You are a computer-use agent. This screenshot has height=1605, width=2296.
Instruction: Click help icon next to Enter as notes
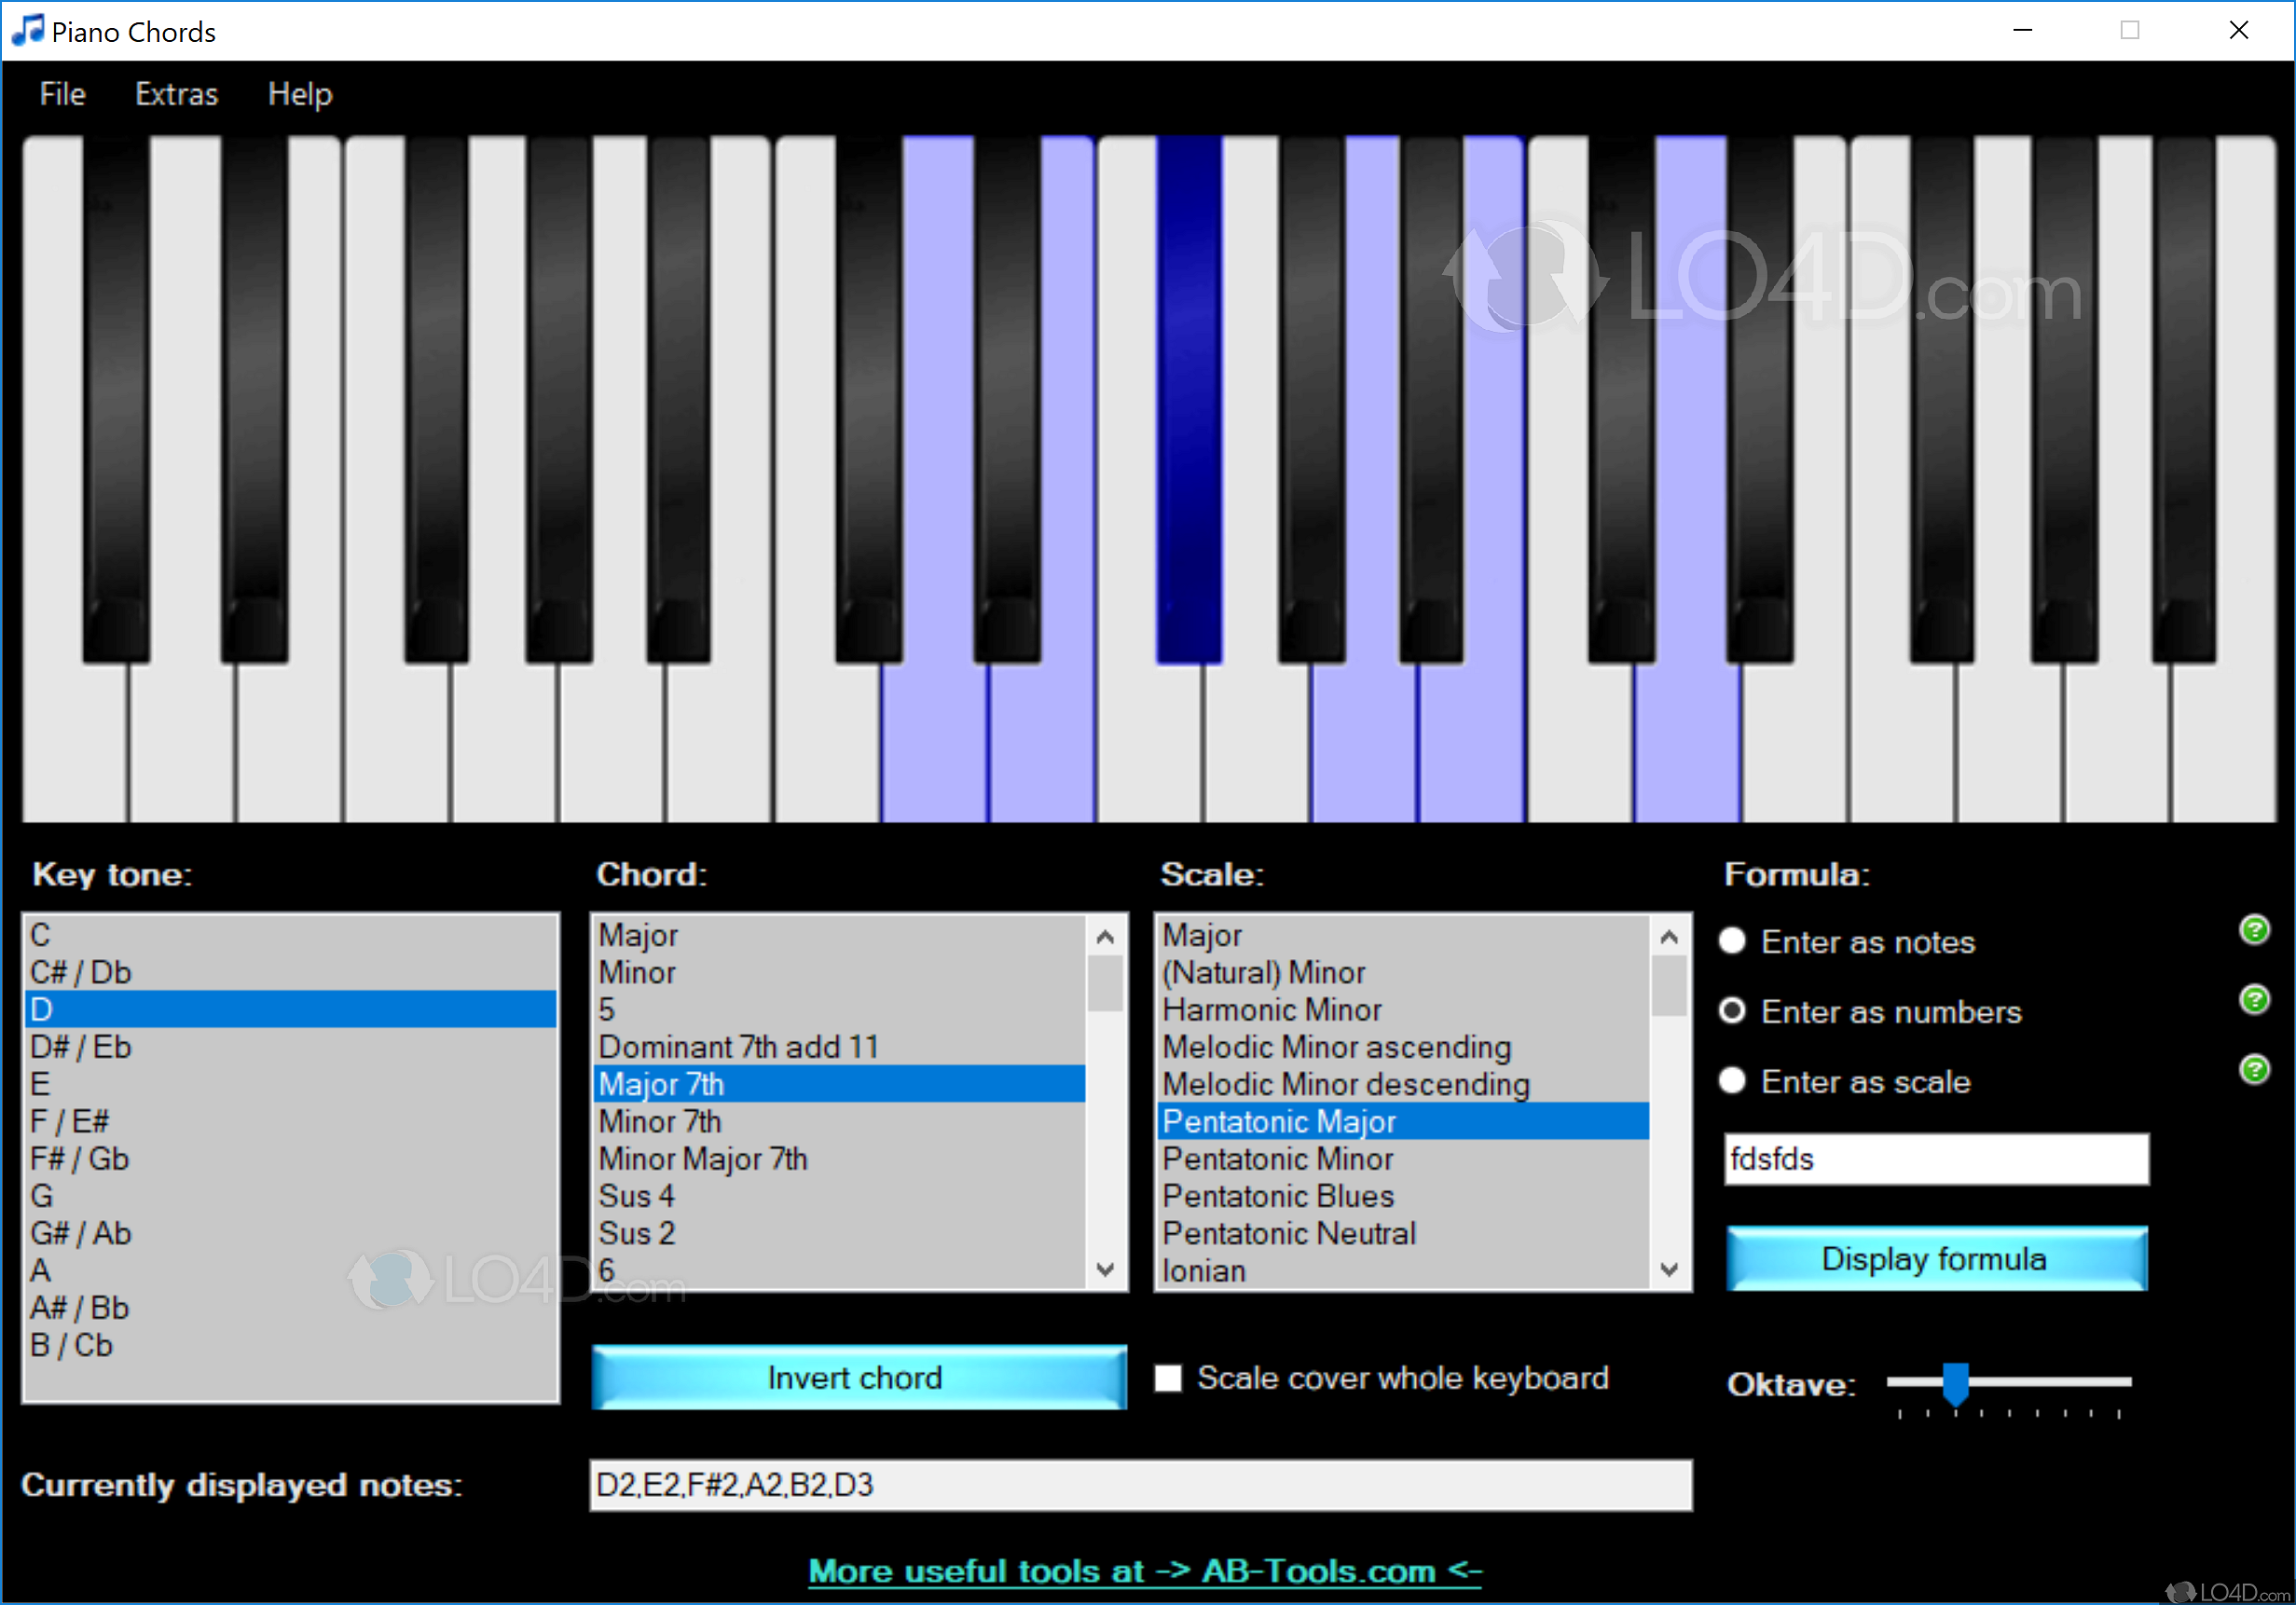2254,930
